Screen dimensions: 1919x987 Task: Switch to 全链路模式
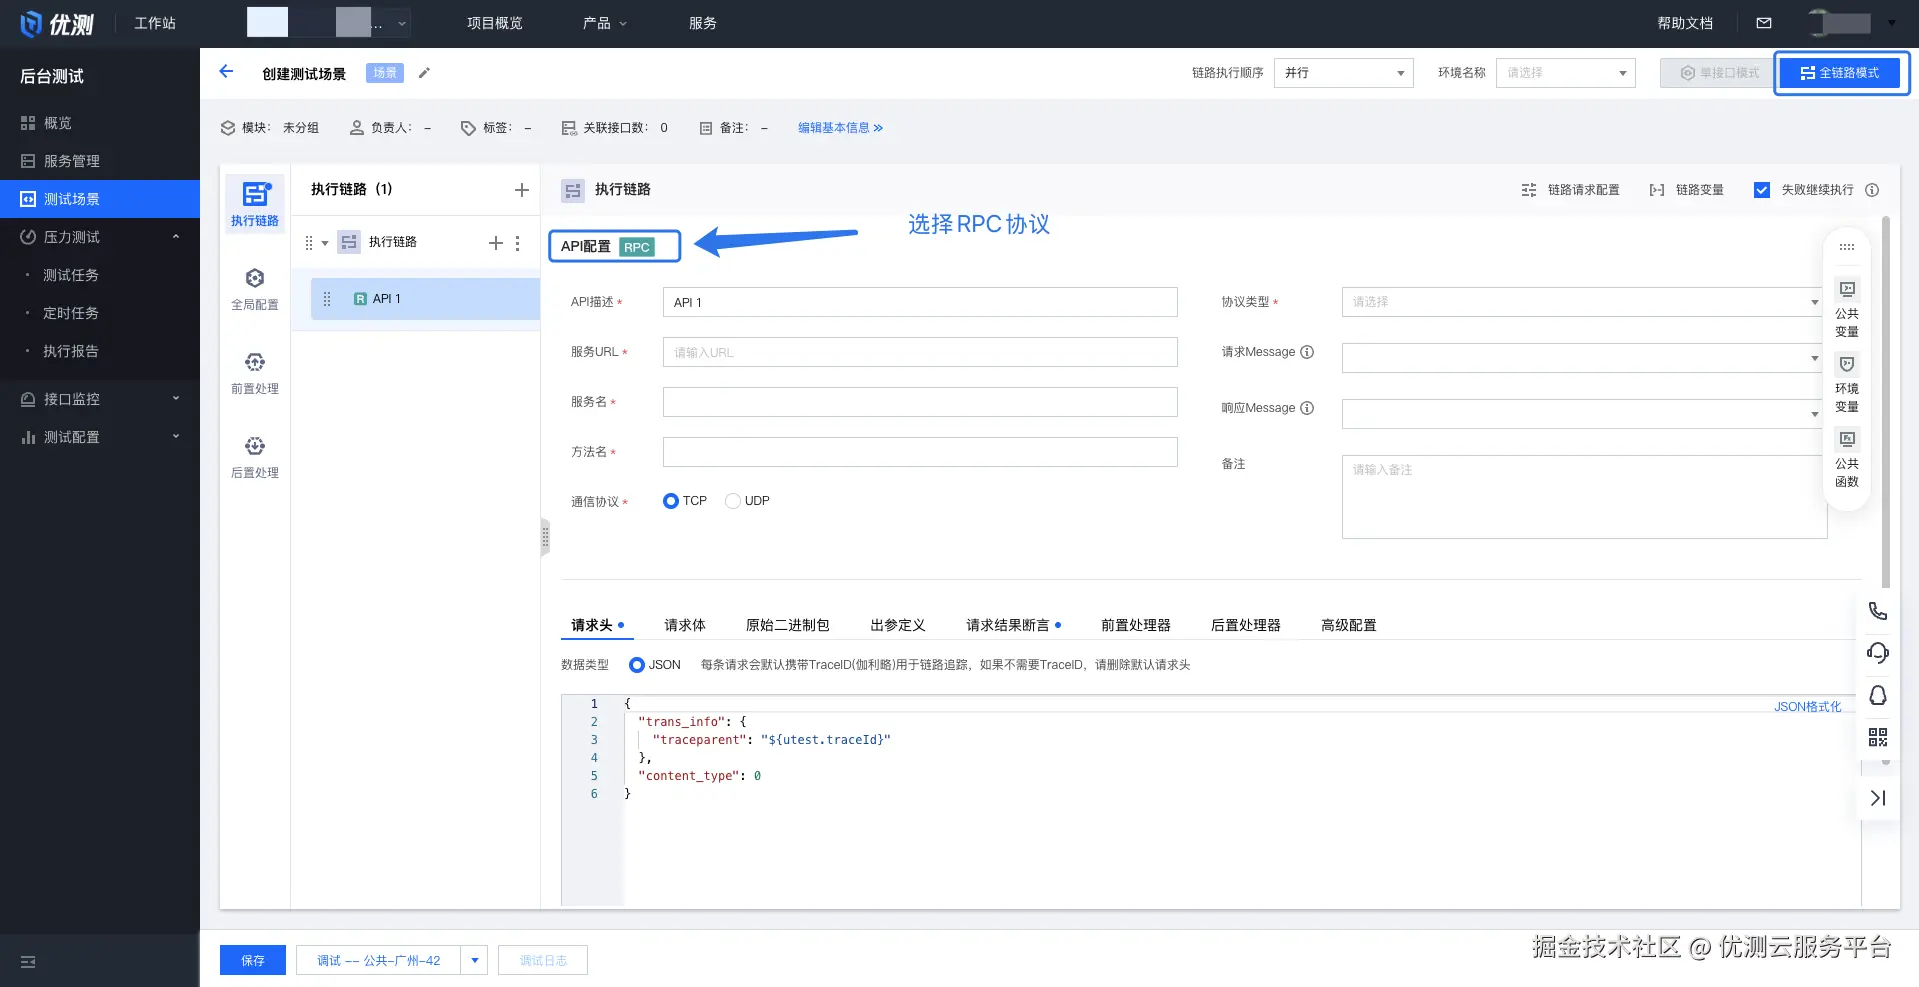click(1840, 73)
